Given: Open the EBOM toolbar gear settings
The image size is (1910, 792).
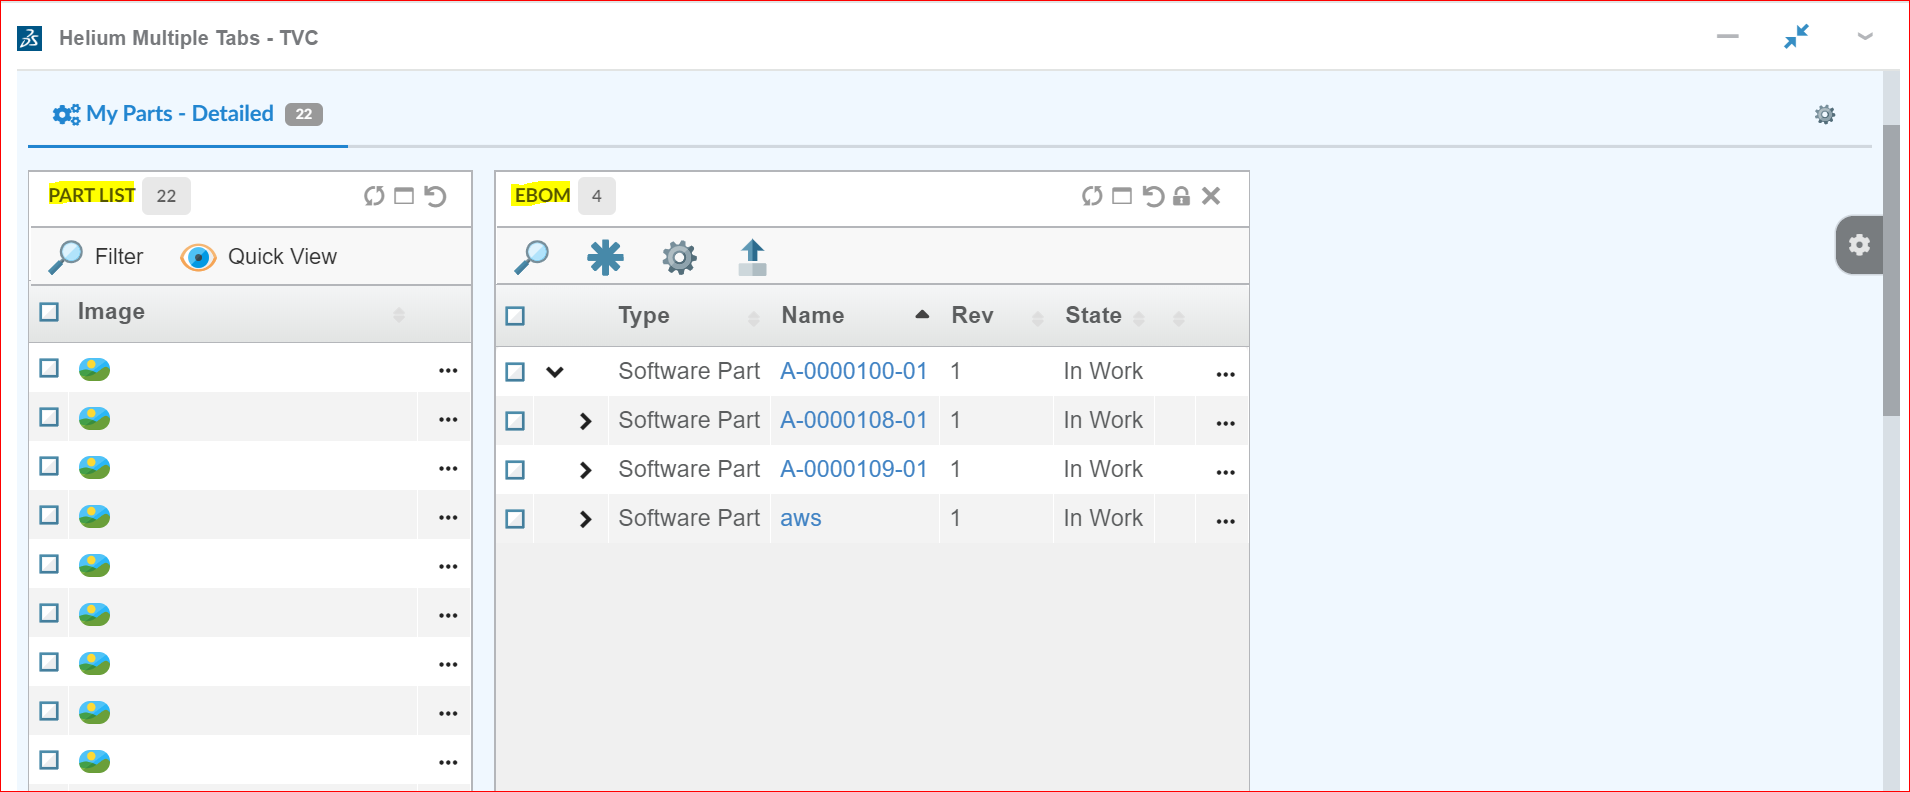Looking at the screenshot, I should coord(679,257).
